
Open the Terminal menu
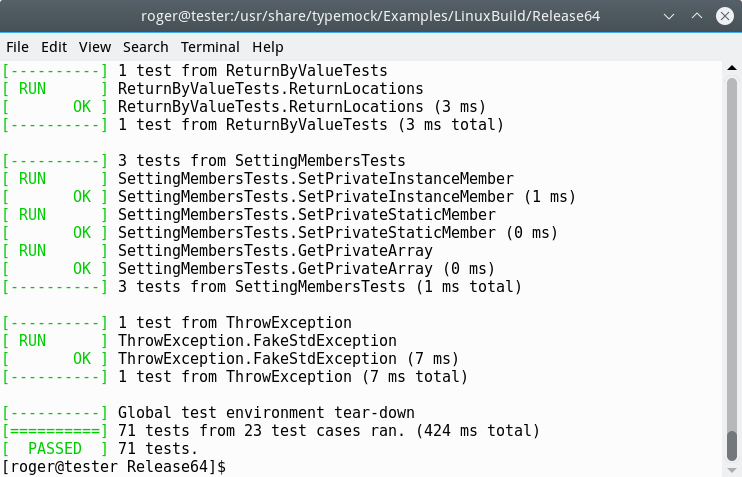coord(210,47)
